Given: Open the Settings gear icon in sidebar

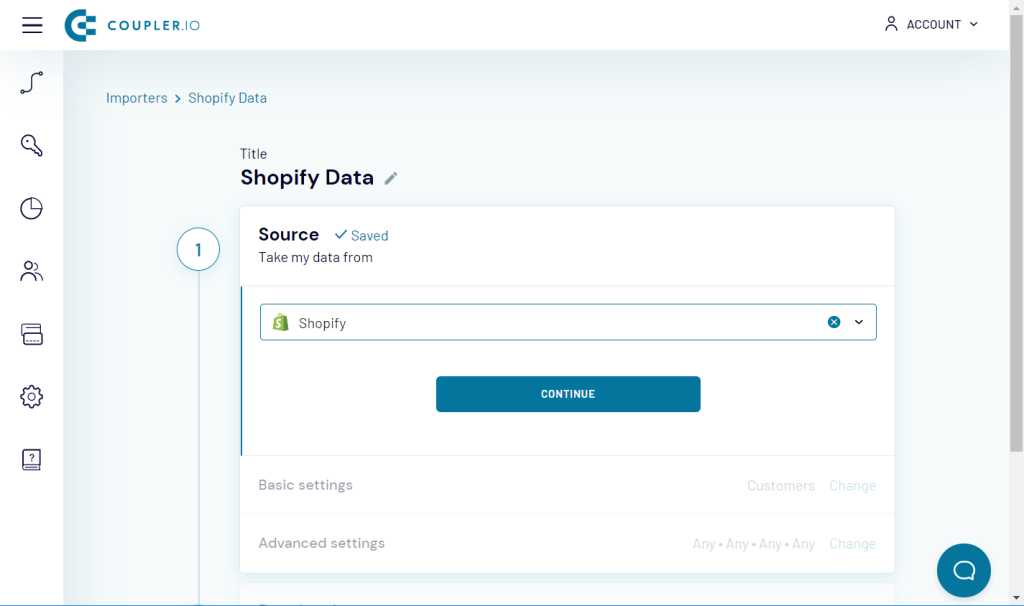Looking at the screenshot, I should tap(31, 396).
